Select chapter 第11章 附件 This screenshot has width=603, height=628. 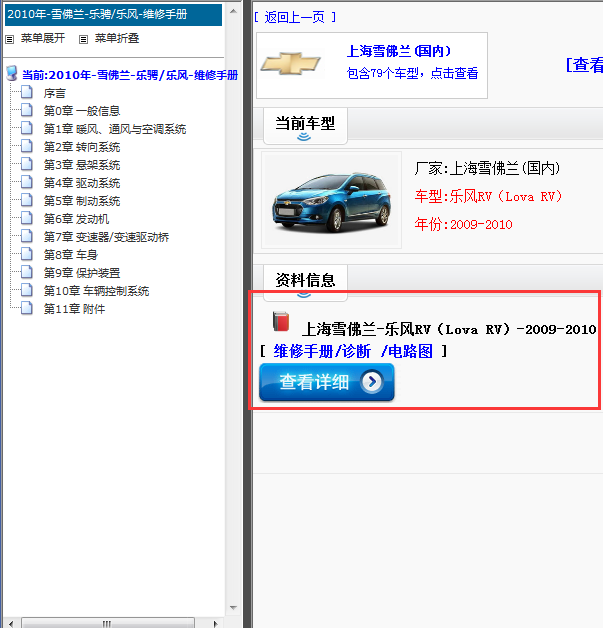(74, 309)
